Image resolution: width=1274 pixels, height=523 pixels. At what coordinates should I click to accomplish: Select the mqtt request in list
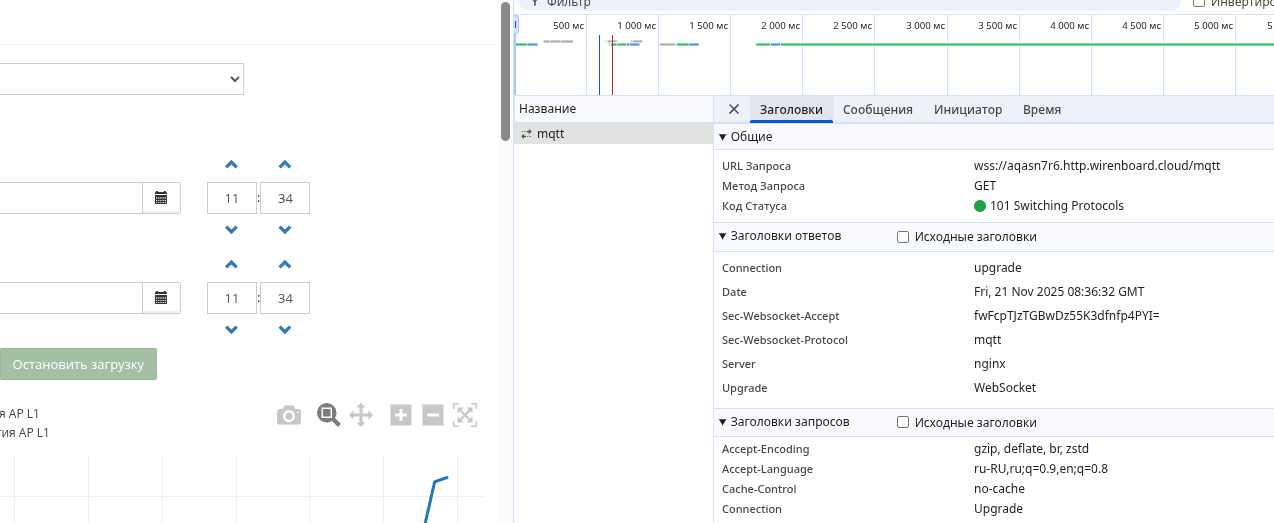(x=550, y=133)
